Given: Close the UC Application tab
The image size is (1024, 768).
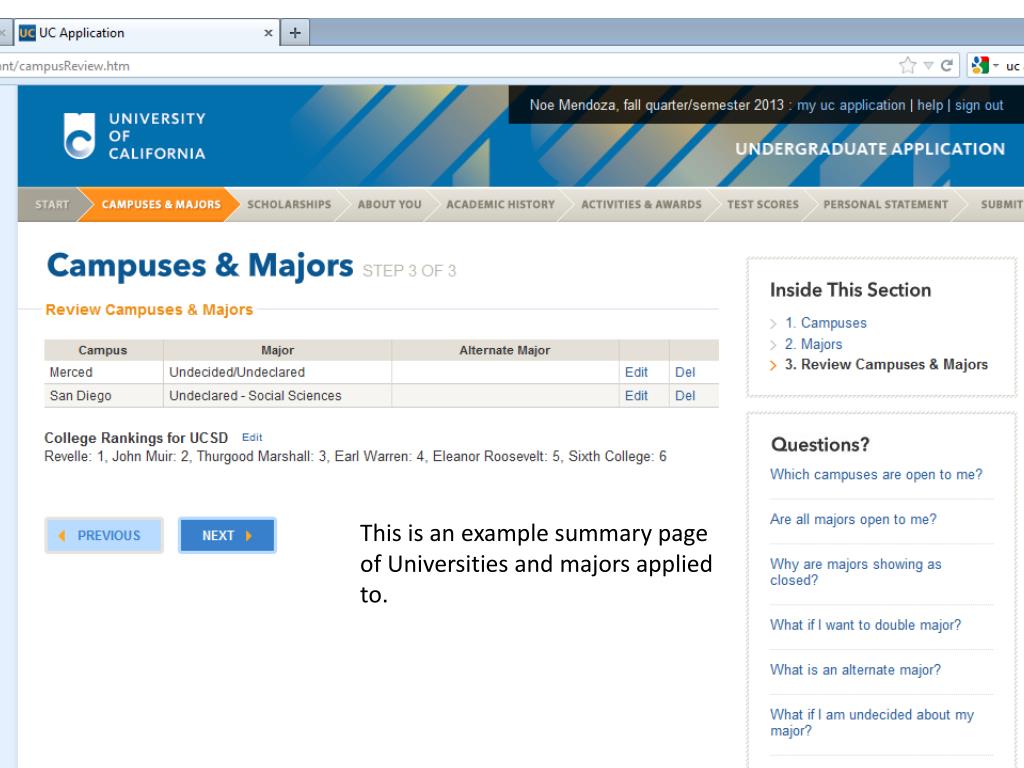Looking at the screenshot, I should click(x=268, y=33).
